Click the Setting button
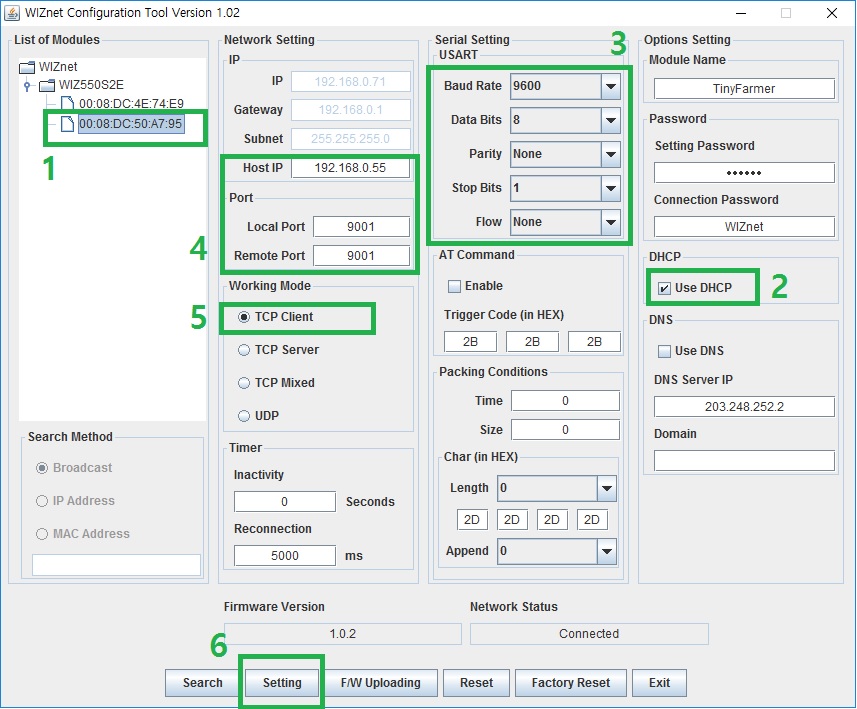The image size is (857, 709). click(x=282, y=683)
